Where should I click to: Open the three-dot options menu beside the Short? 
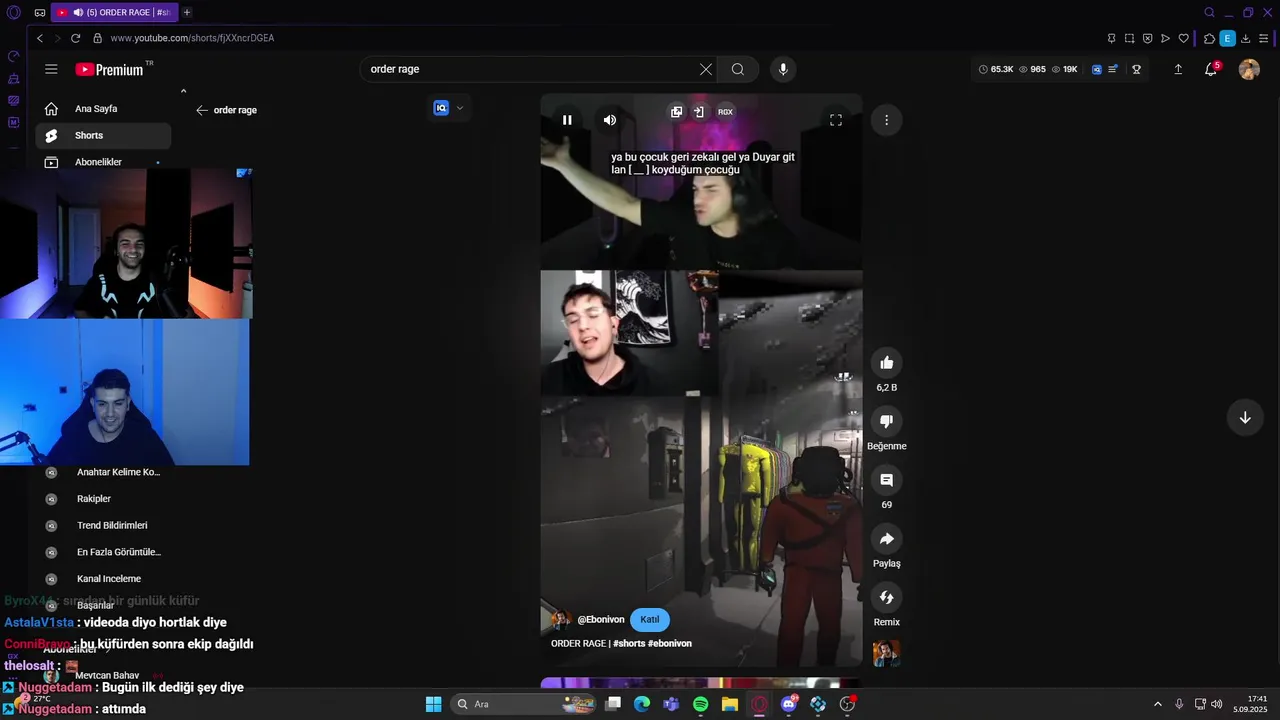click(x=886, y=120)
